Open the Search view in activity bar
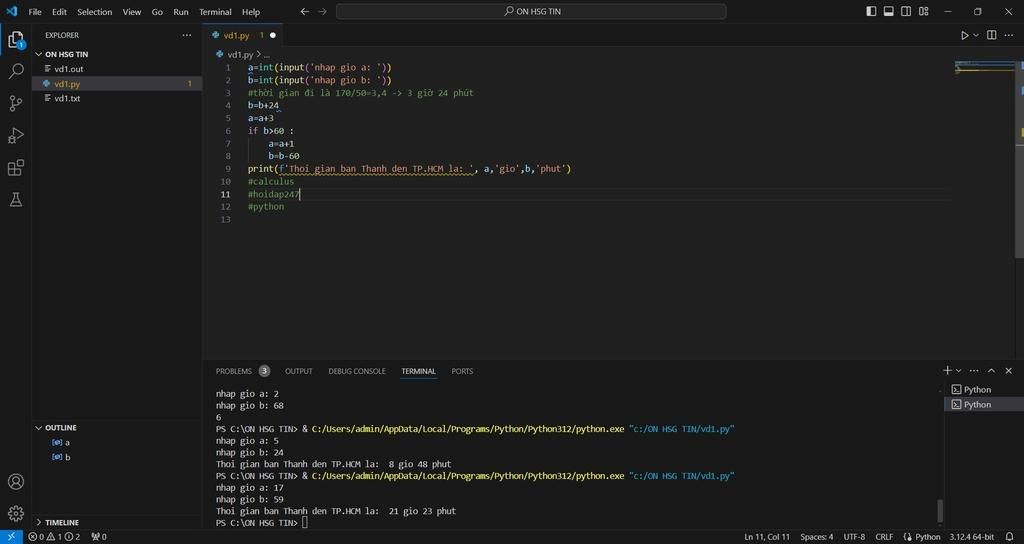 (x=16, y=72)
